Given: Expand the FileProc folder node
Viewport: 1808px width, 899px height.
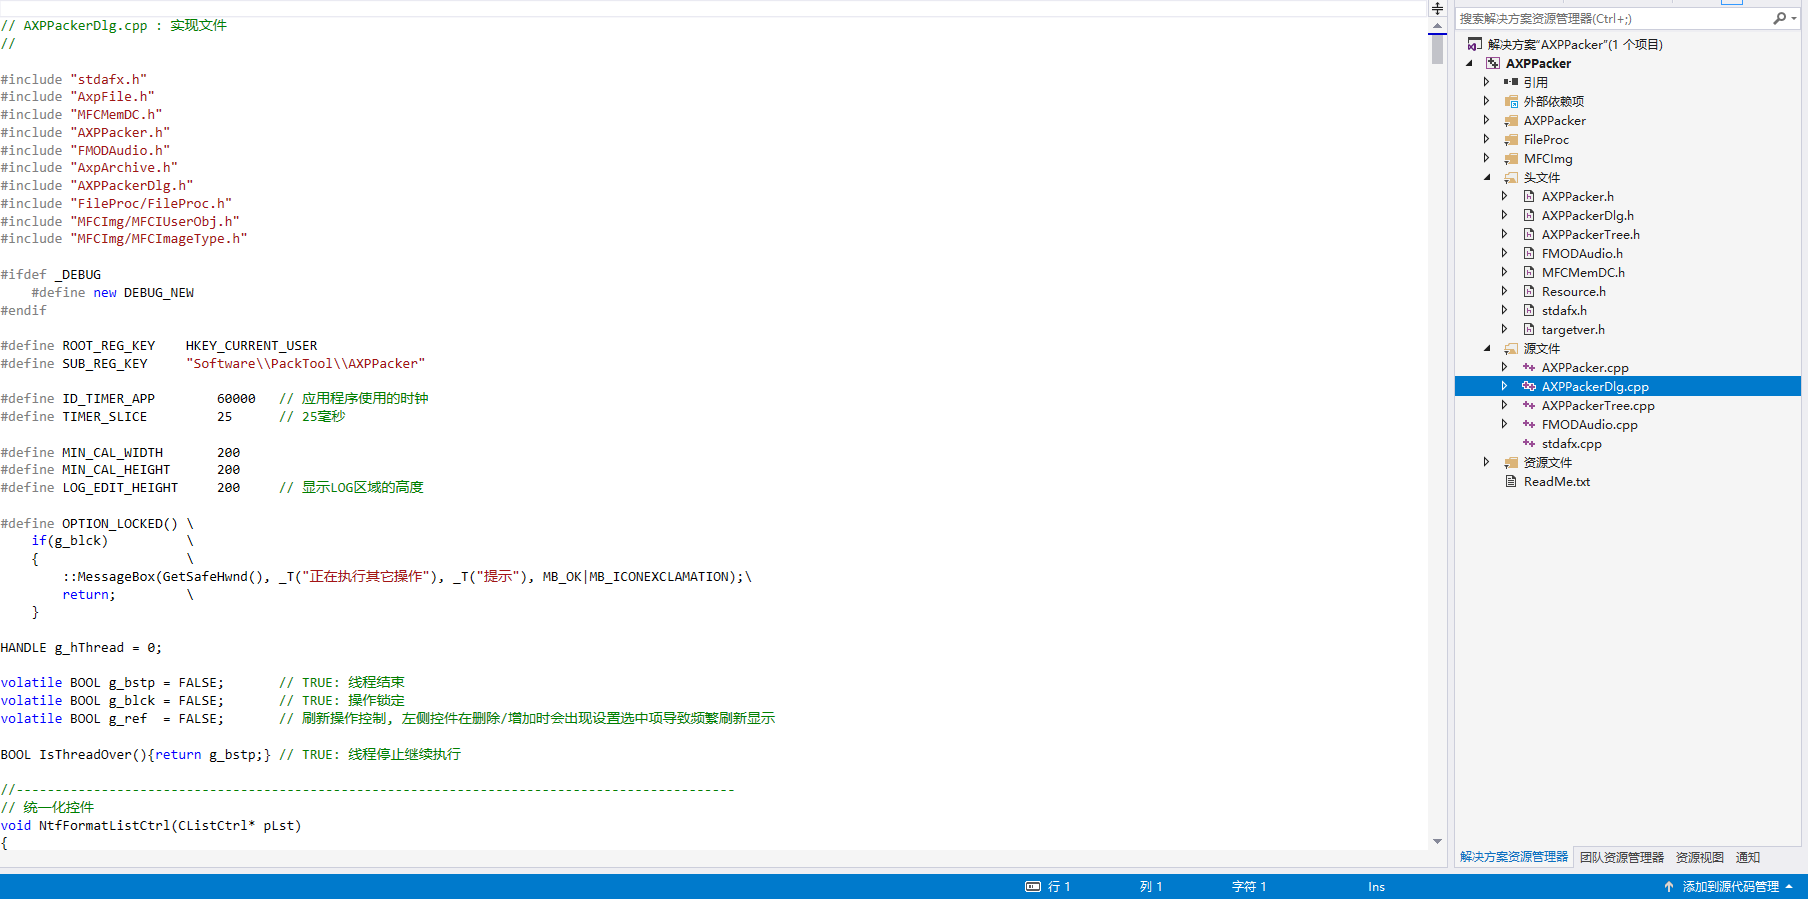Looking at the screenshot, I should [1487, 139].
